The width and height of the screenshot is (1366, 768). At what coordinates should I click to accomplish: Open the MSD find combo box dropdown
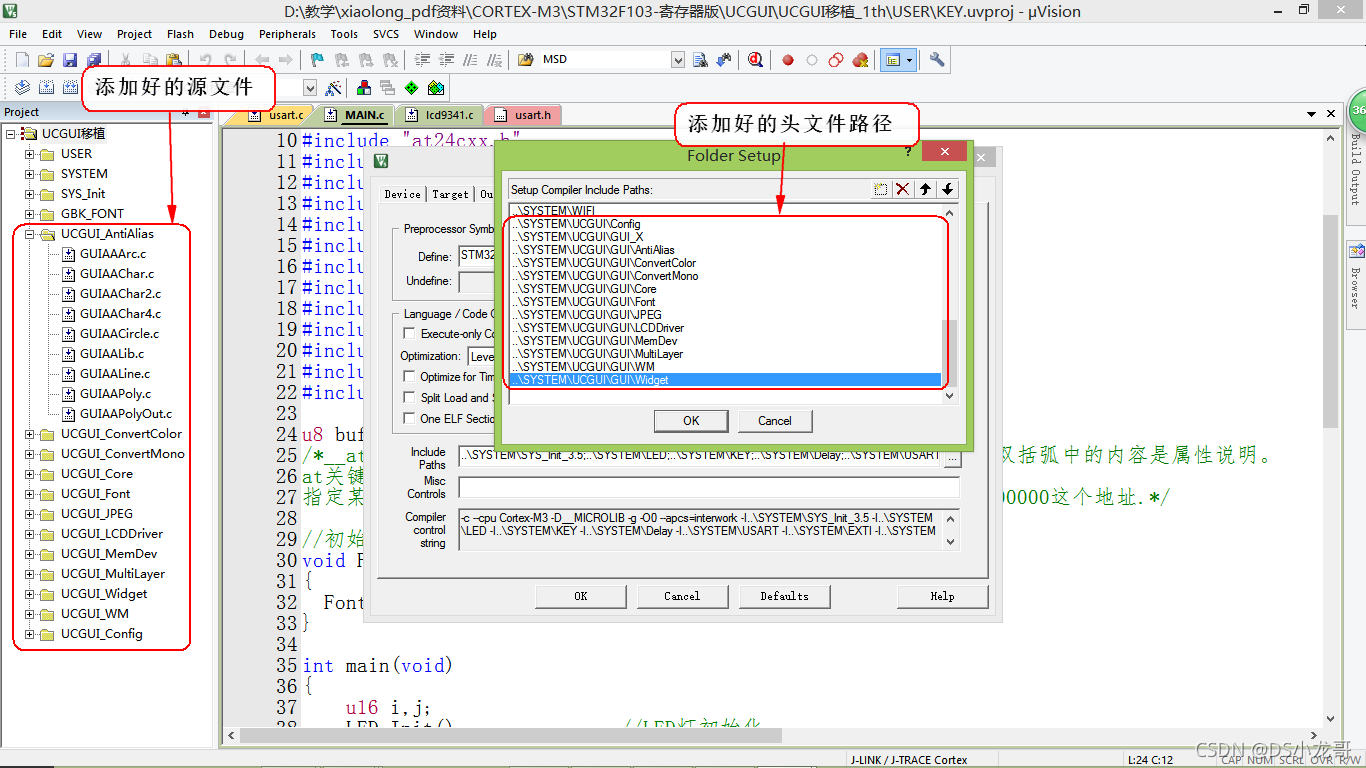678,60
